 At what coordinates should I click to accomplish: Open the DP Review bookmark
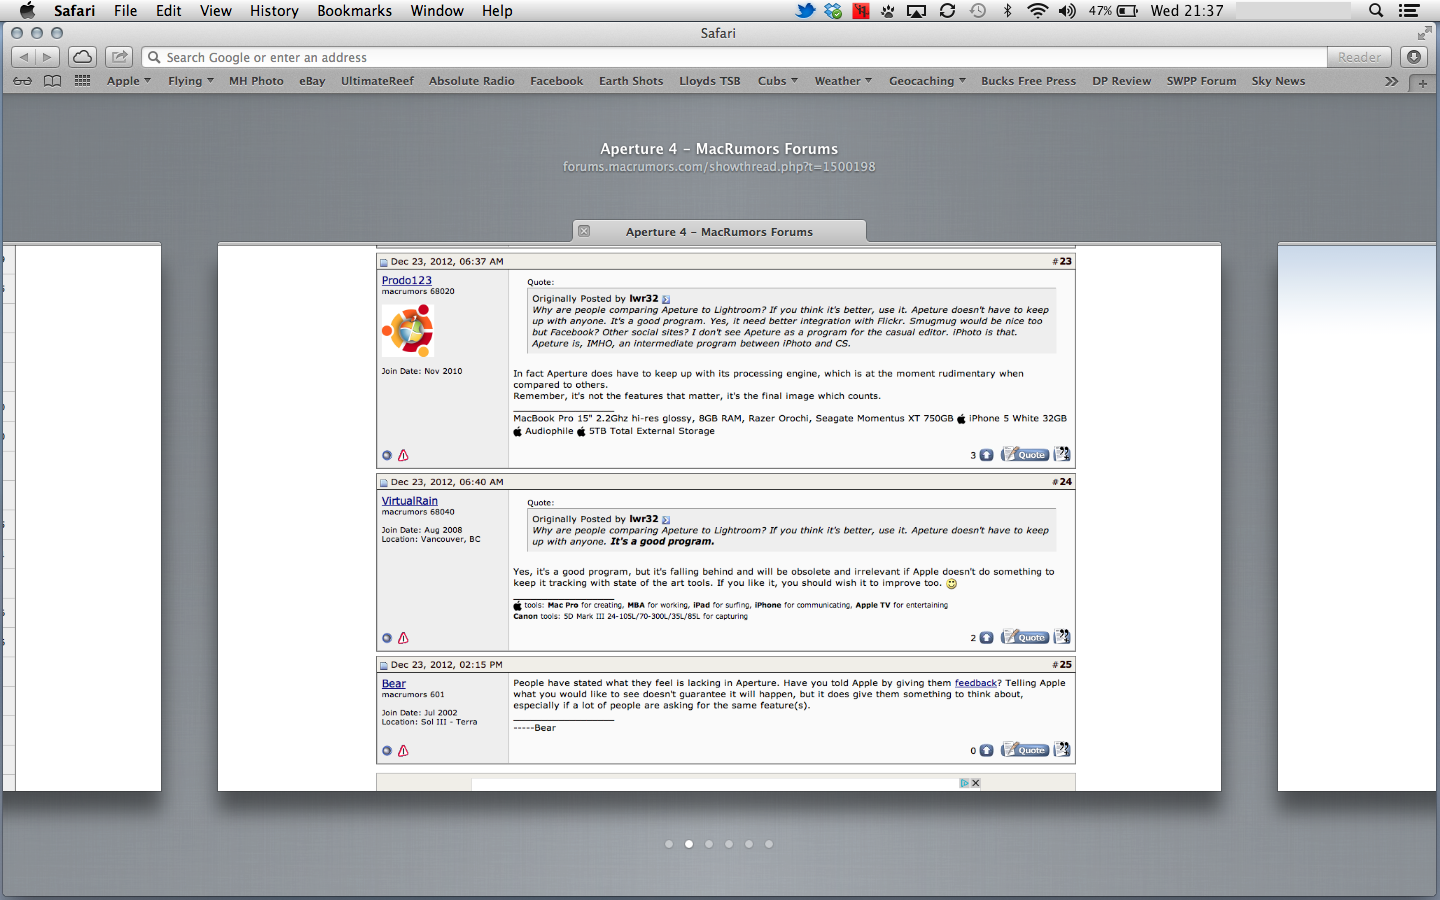pyautogui.click(x=1122, y=81)
